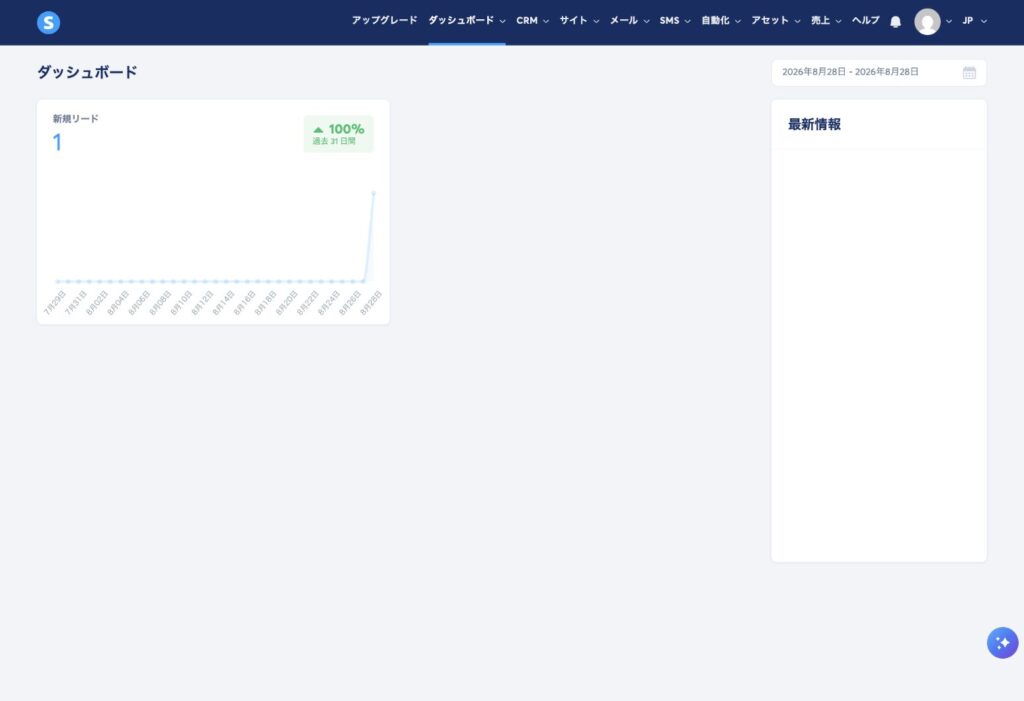Click the 新規リード count value 1

point(57,142)
